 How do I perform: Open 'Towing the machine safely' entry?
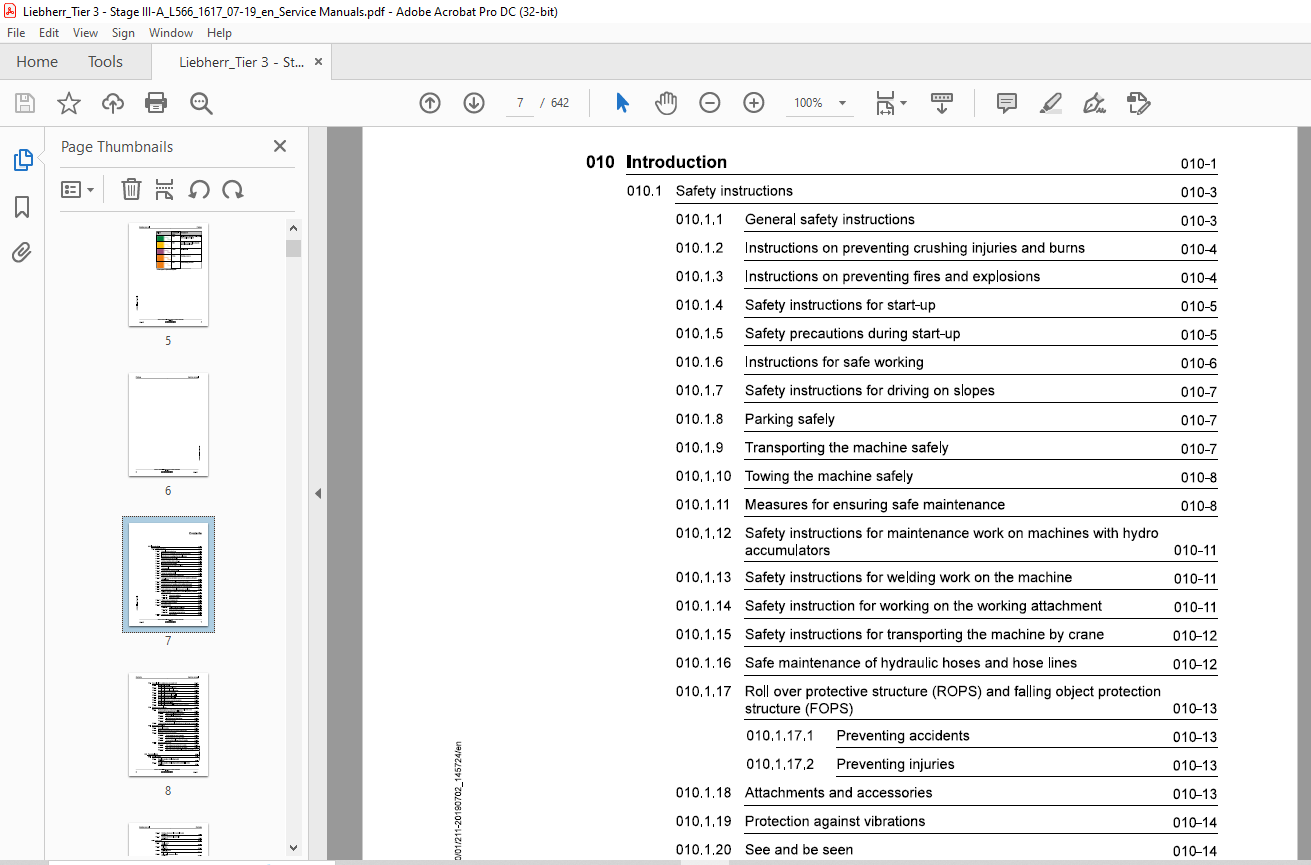coord(829,476)
